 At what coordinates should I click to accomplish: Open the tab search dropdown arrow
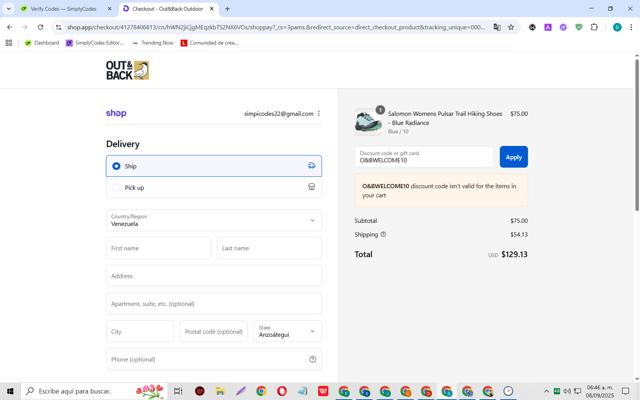coord(9,9)
